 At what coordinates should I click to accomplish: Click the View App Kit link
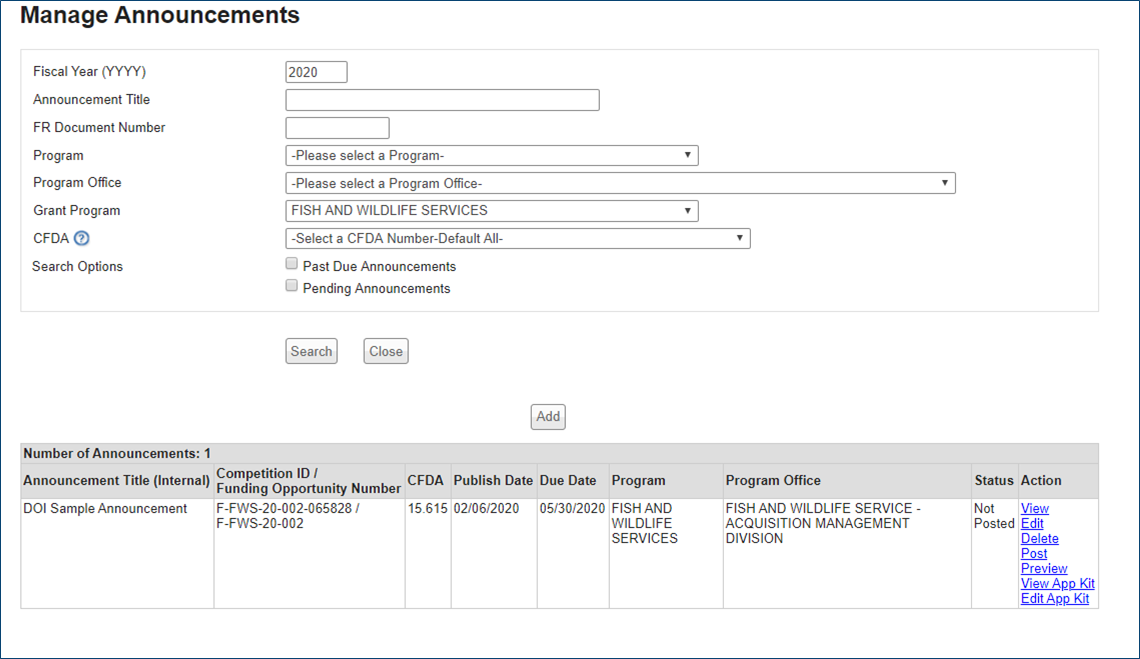1057,584
